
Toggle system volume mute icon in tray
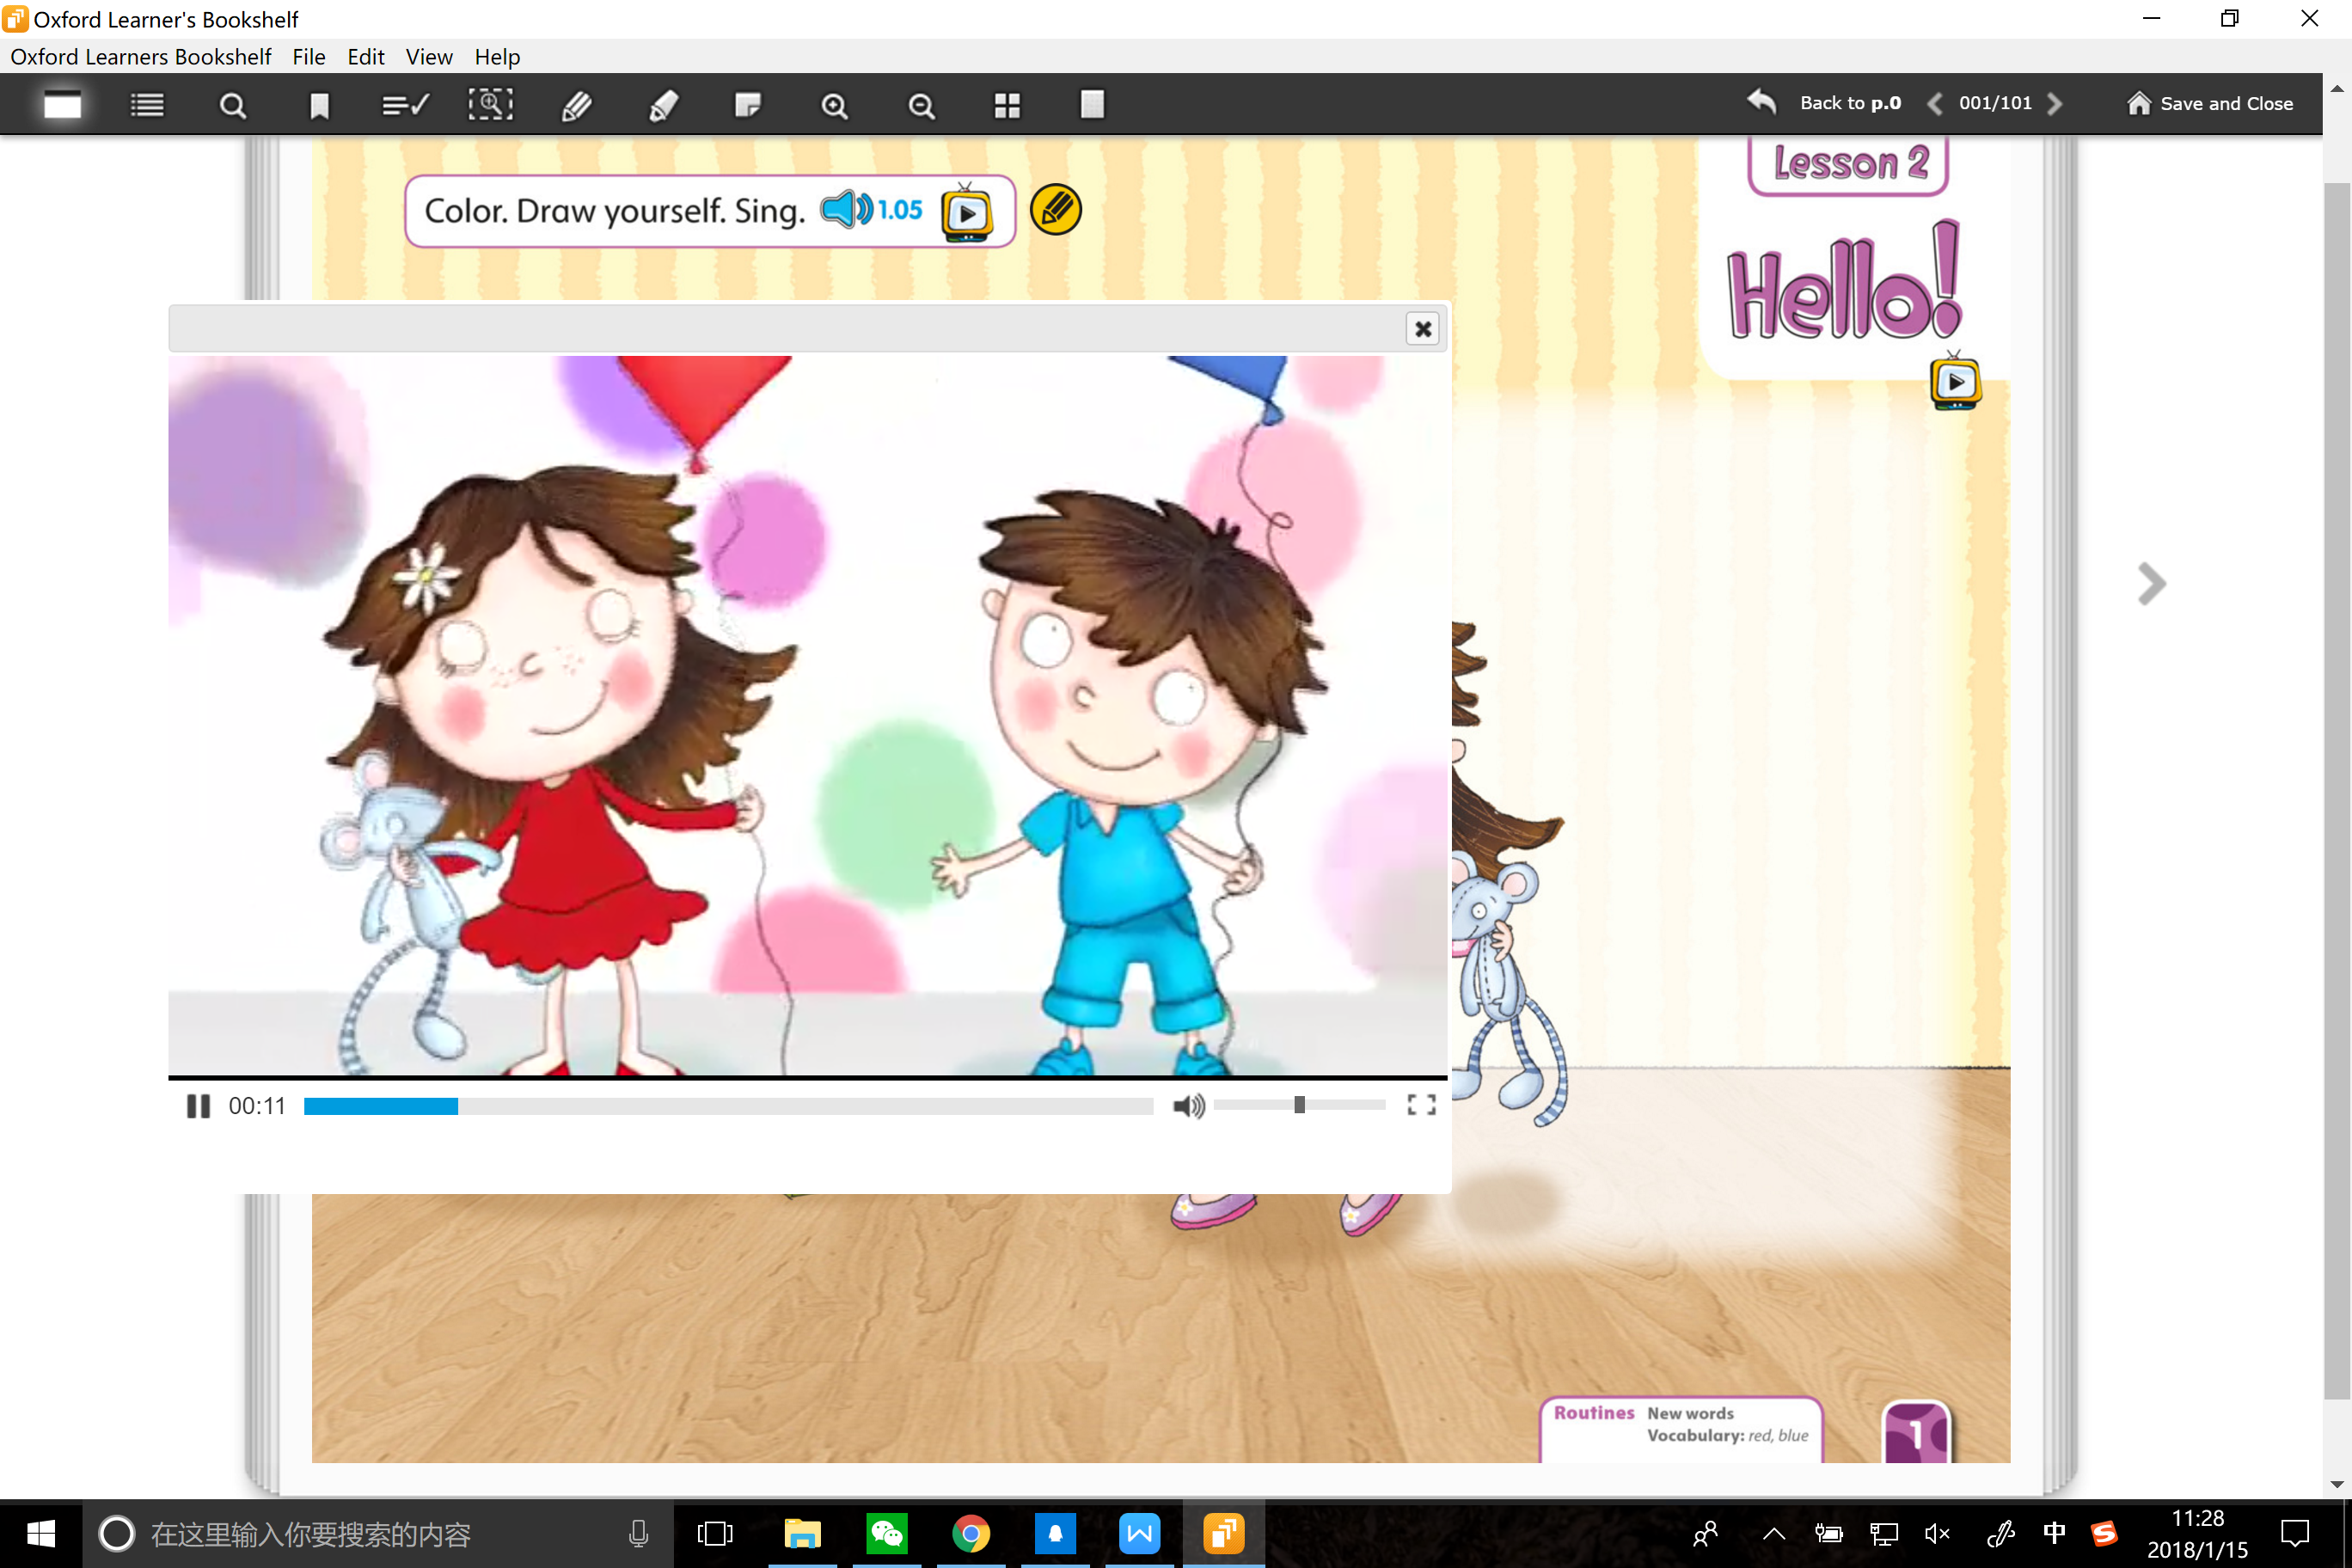point(1937,1533)
